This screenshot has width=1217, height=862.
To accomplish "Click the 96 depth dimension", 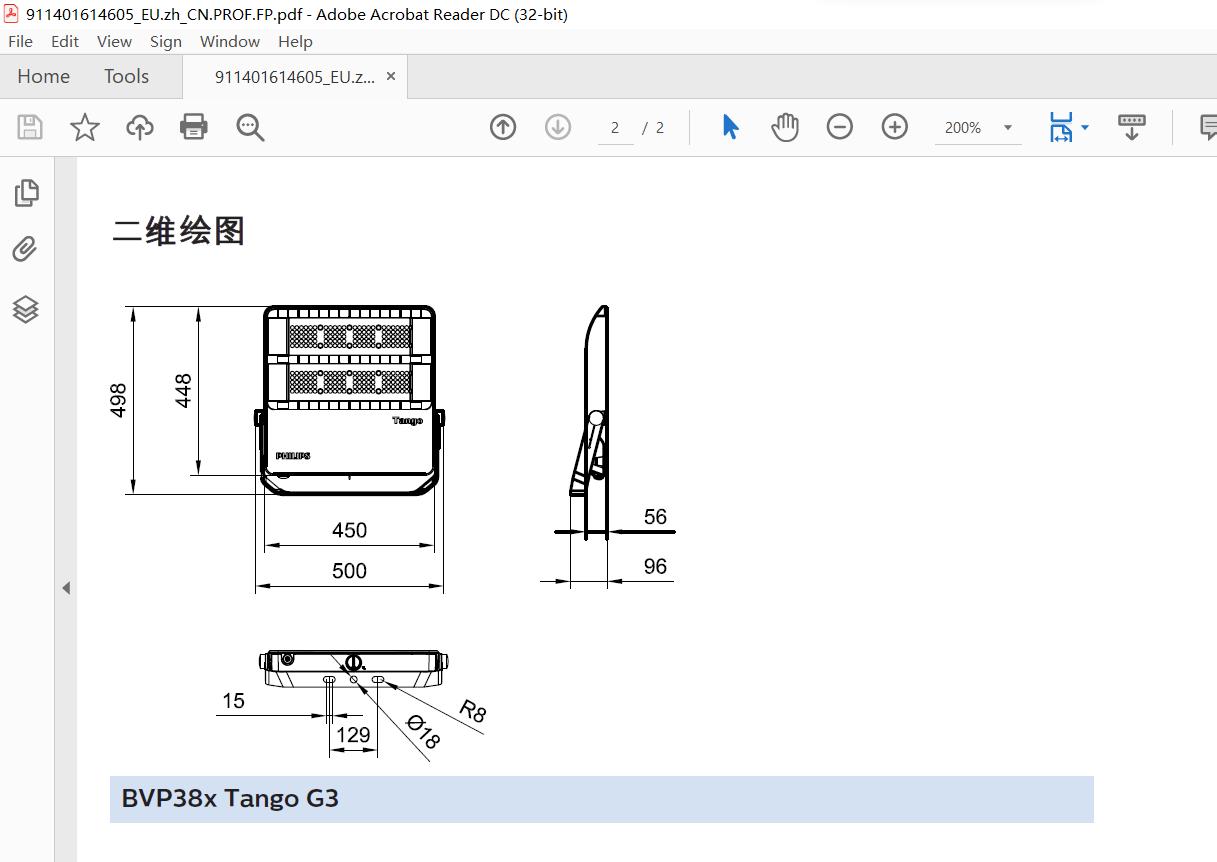I will tap(655, 566).
